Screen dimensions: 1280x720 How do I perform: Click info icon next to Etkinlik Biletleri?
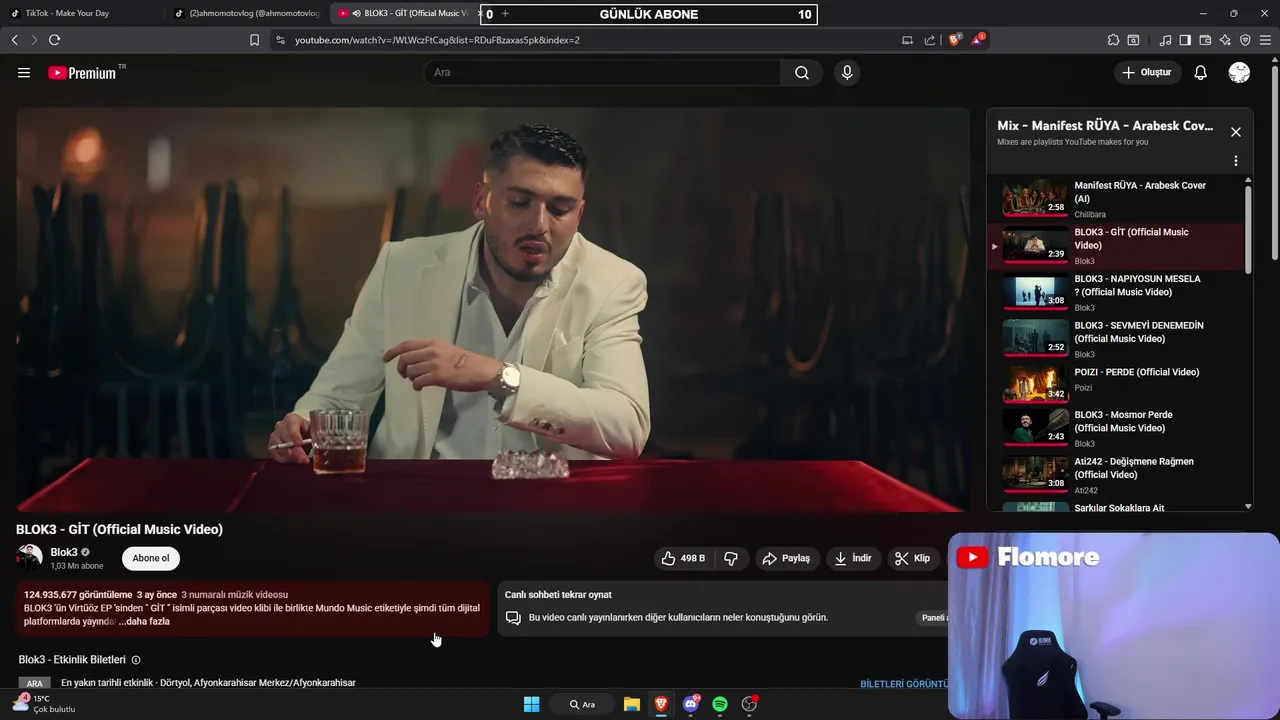tap(136, 660)
